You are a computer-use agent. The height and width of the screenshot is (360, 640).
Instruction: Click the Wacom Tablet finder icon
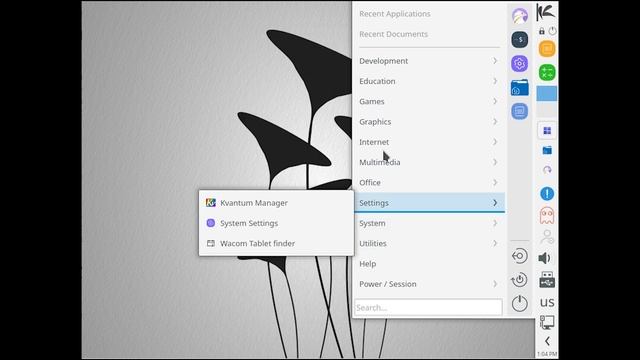pos(211,243)
